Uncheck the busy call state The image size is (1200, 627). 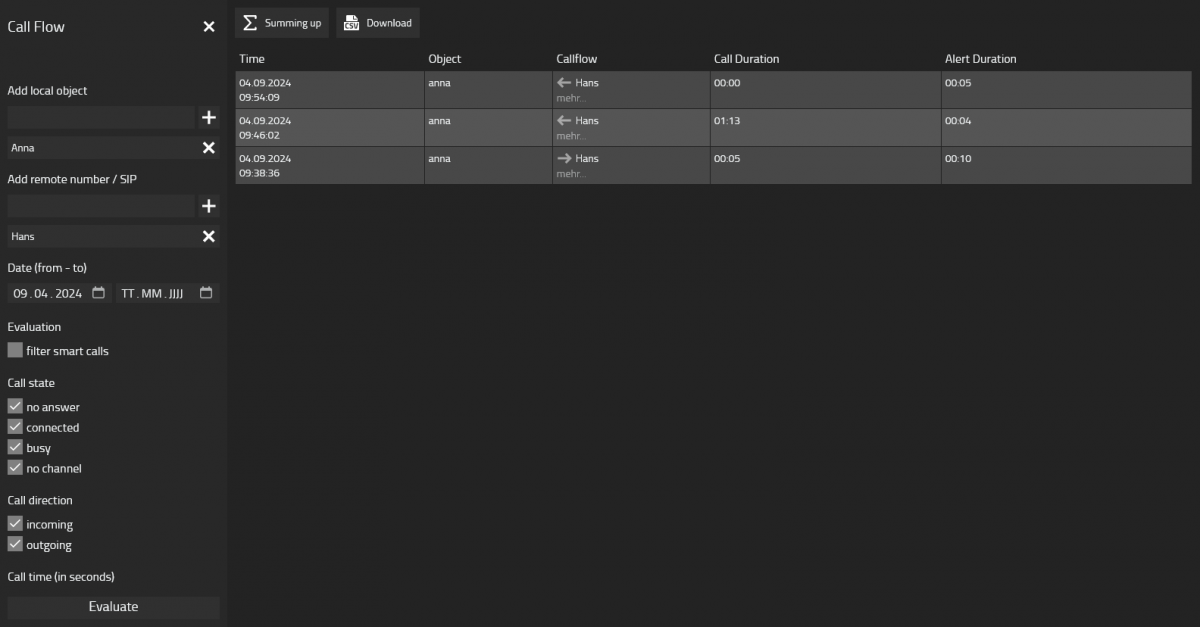pyautogui.click(x=15, y=448)
